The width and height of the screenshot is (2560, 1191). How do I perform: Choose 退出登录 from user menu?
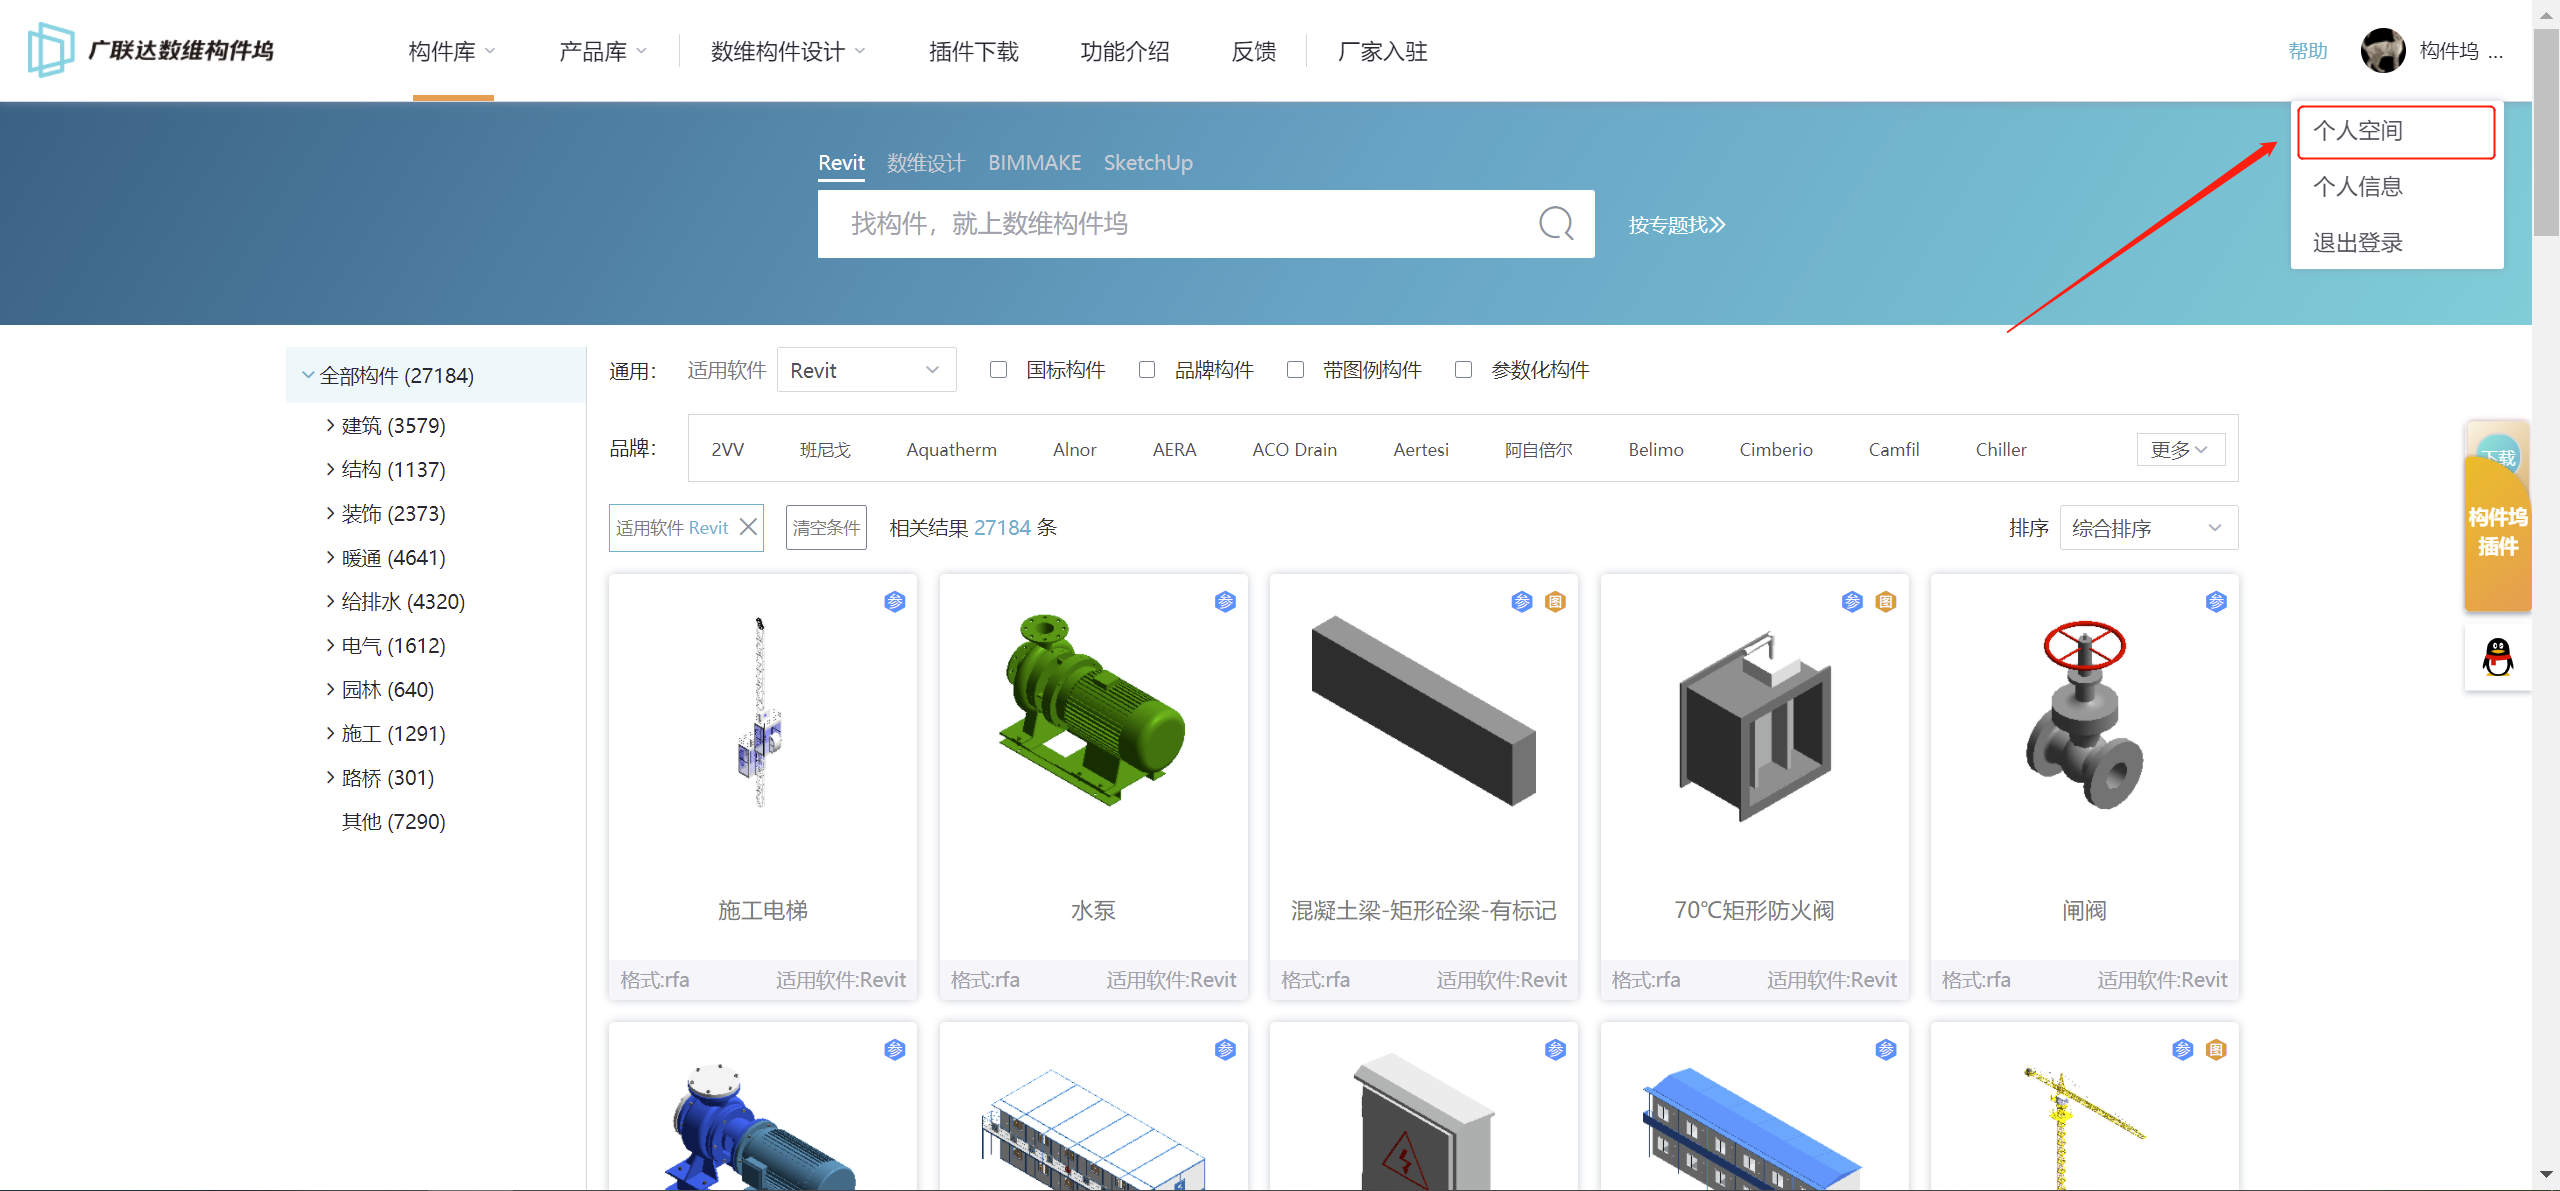coord(2396,242)
